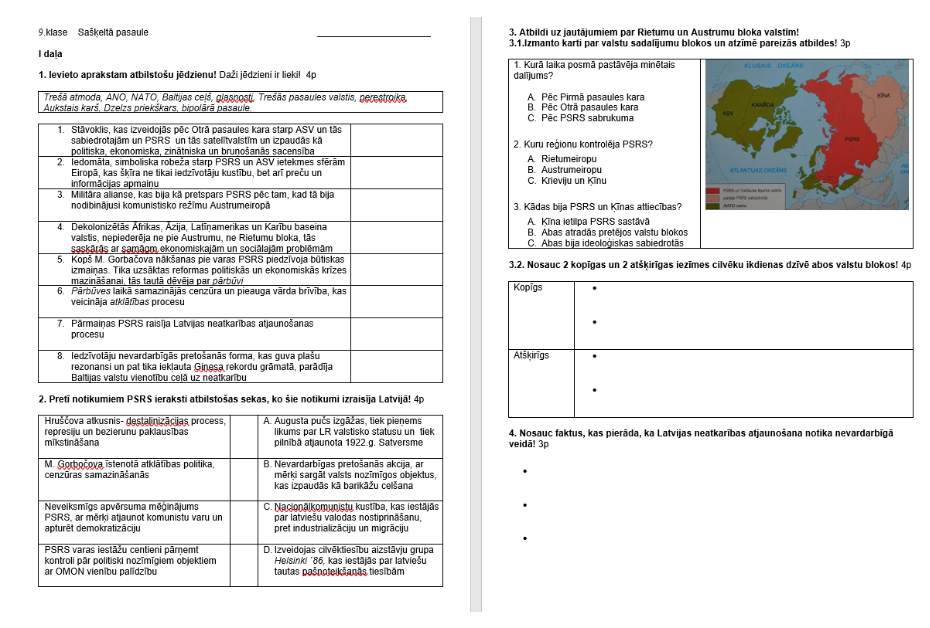Screen dimensions: 930x628
Task: Click the first bullet under question 4
Action: tap(524, 472)
